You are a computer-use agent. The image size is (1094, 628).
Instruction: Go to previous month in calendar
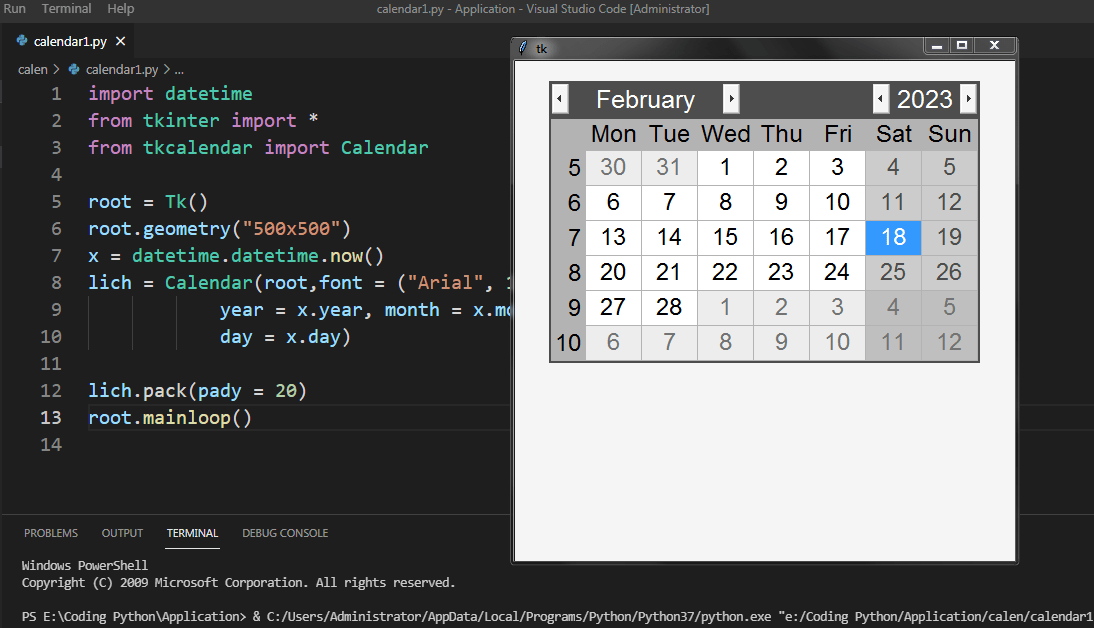(560, 99)
